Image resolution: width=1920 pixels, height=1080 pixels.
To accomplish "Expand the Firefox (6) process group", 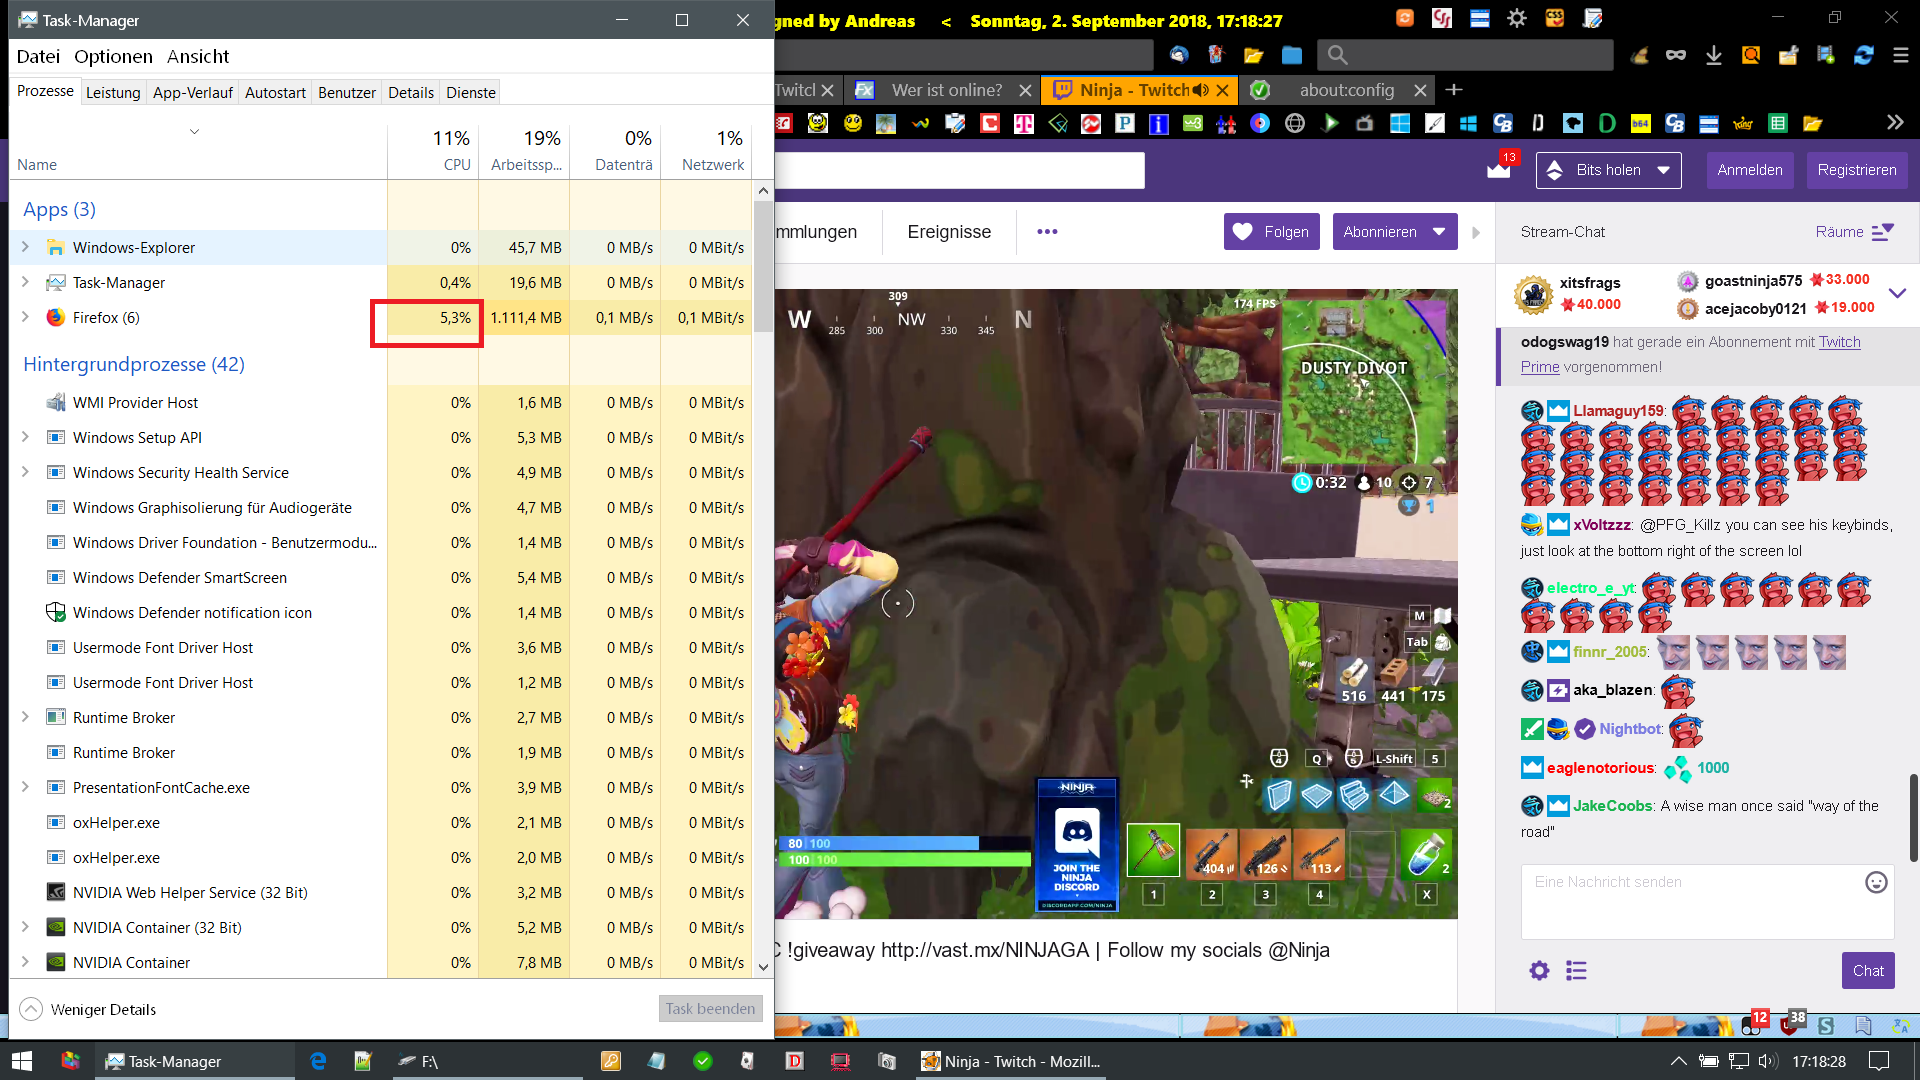I will pyautogui.click(x=26, y=317).
